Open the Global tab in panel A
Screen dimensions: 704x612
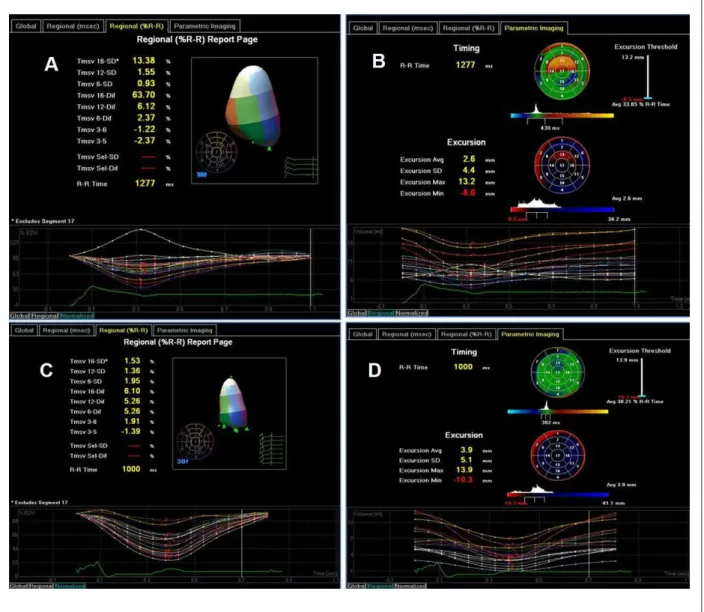[26, 26]
